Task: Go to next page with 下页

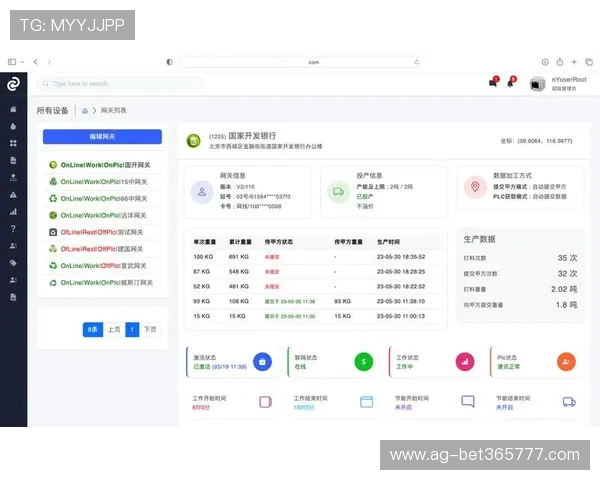Action: pos(150,330)
